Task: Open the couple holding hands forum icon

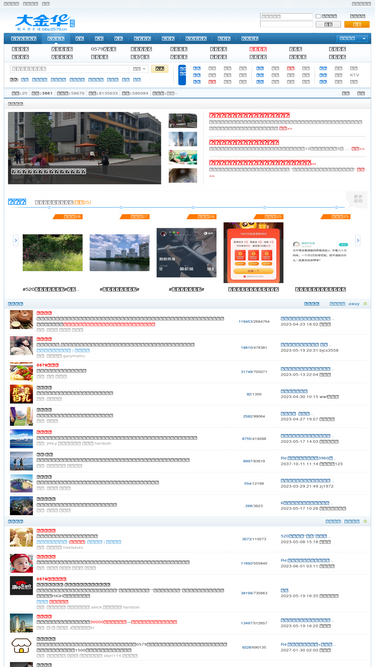Action: click(x=21, y=416)
